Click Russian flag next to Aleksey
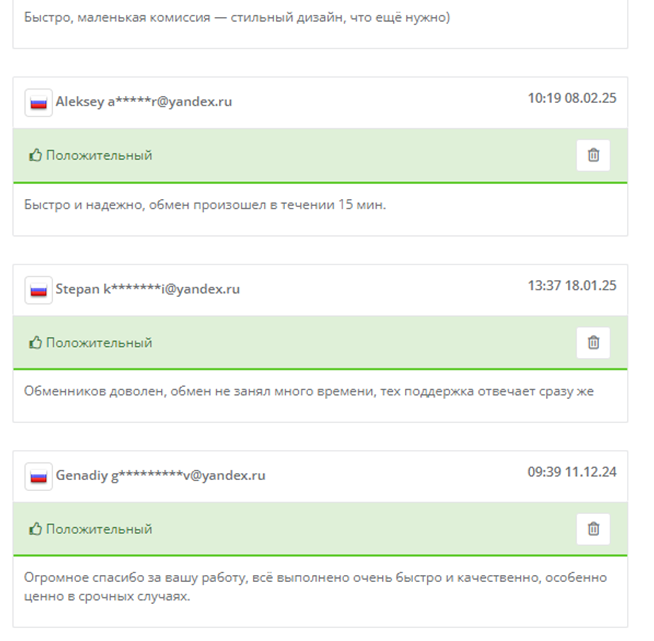The height and width of the screenshot is (641, 654). pos(39,102)
